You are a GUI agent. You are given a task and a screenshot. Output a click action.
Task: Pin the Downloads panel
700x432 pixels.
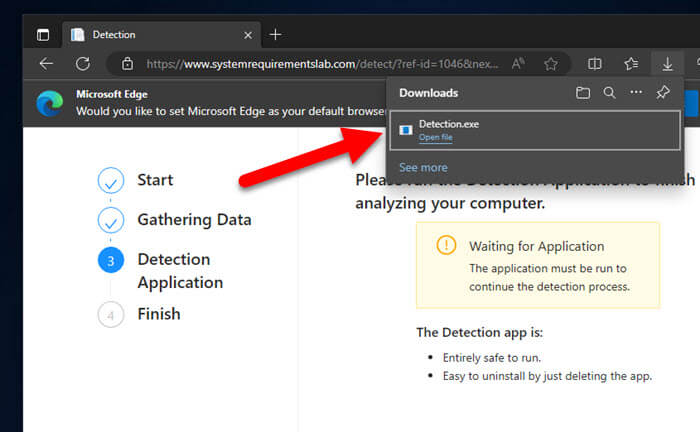click(x=663, y=92)
